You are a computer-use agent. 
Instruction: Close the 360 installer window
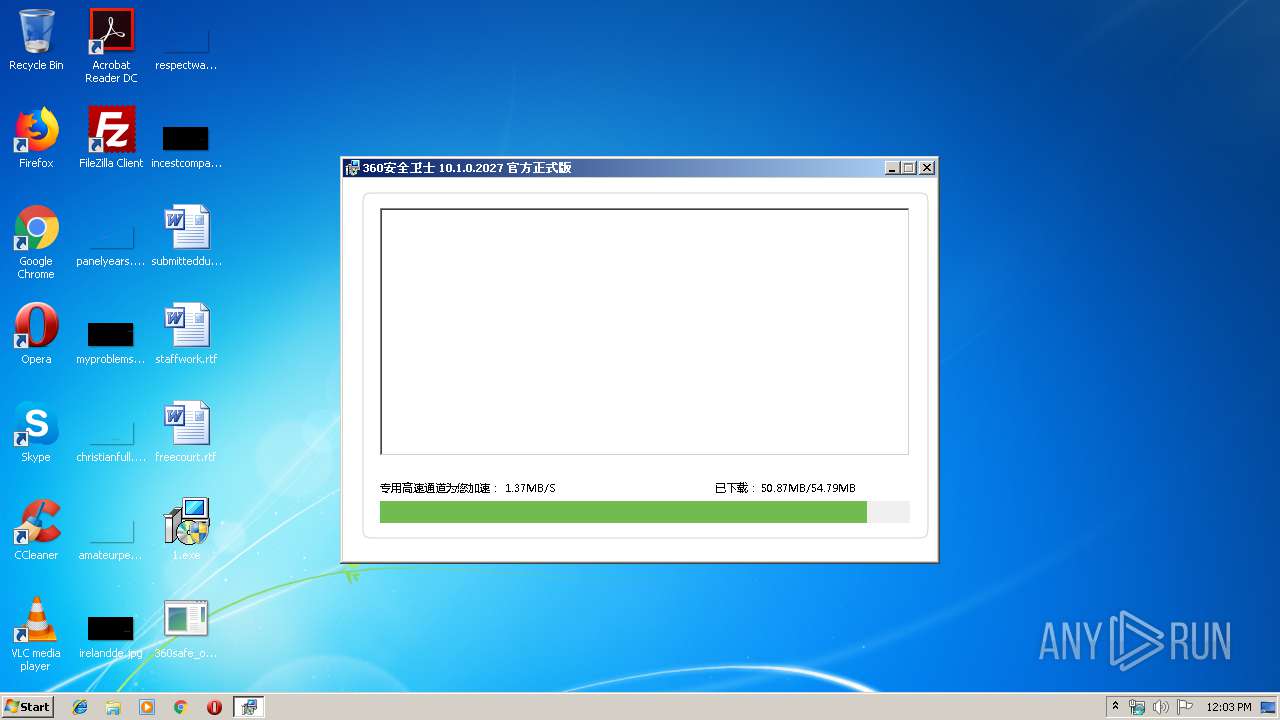pyautogui.click(x=927, y=168)
